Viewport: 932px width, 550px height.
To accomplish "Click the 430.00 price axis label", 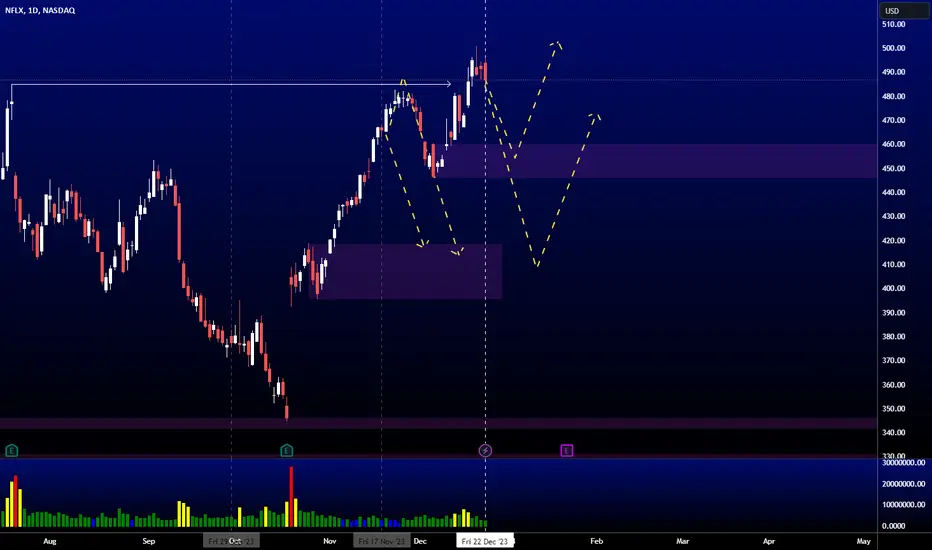I will 893,216.
